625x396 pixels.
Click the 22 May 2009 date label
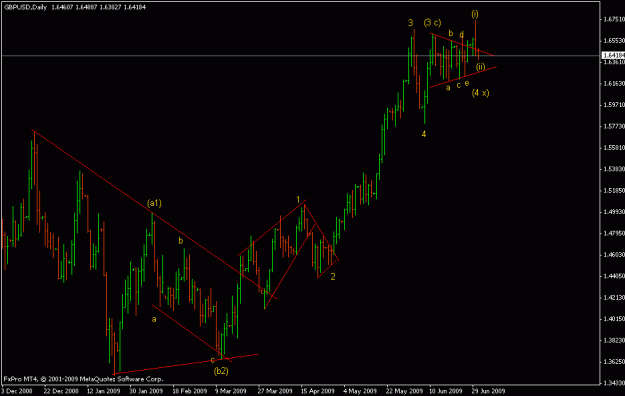coord(404,391)
